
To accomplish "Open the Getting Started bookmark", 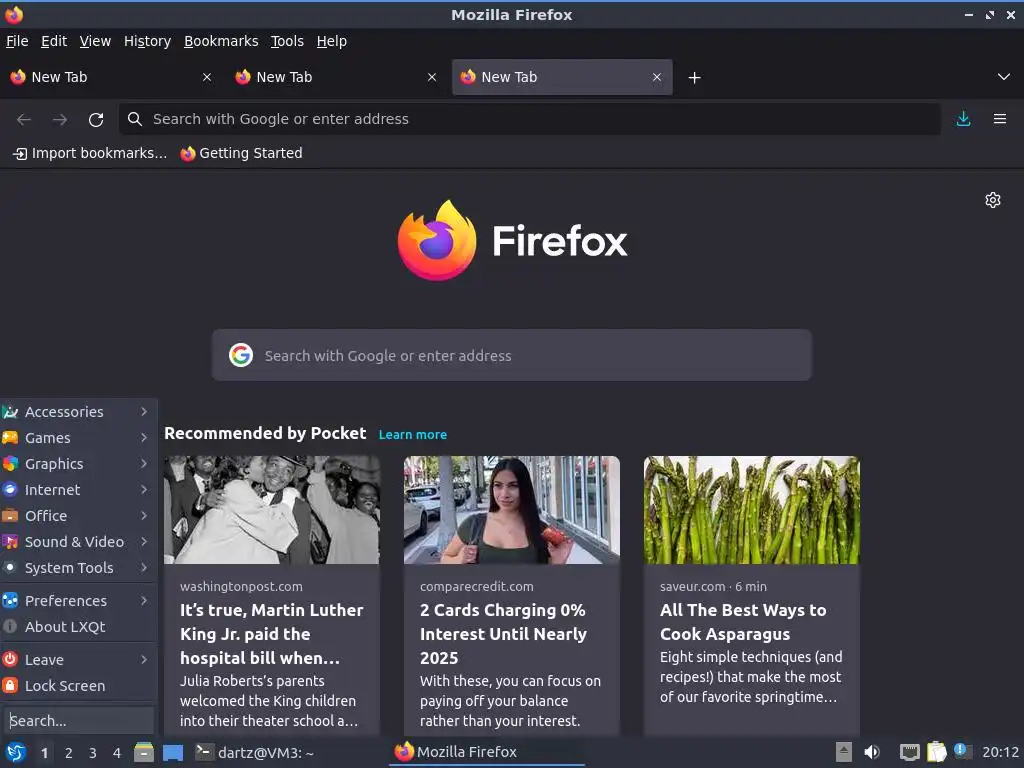I will (x=242, y=153).
